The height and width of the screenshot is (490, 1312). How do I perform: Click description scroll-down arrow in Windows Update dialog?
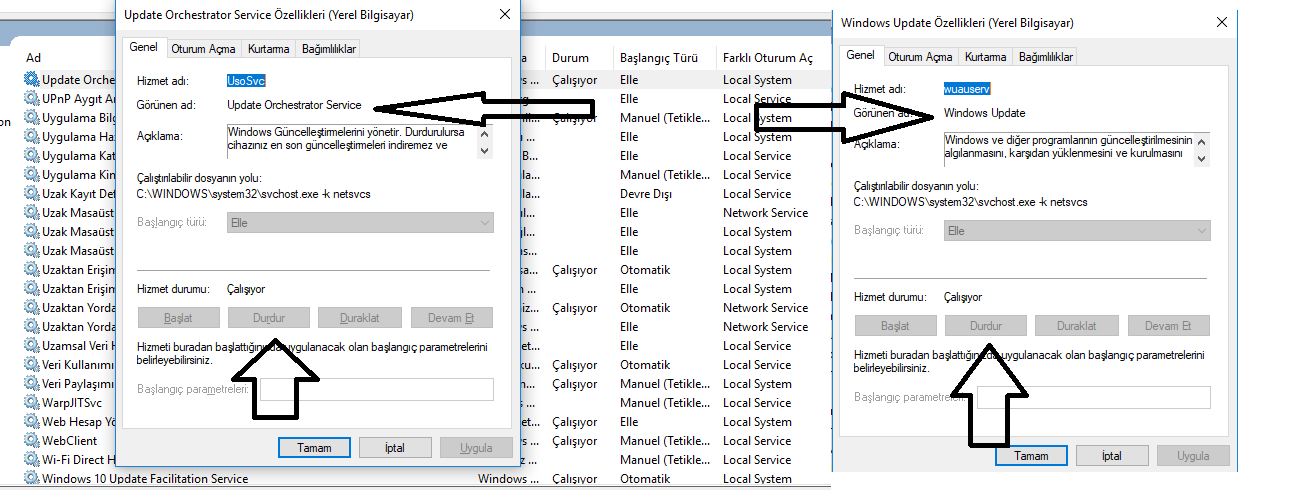pos(1203,158)
